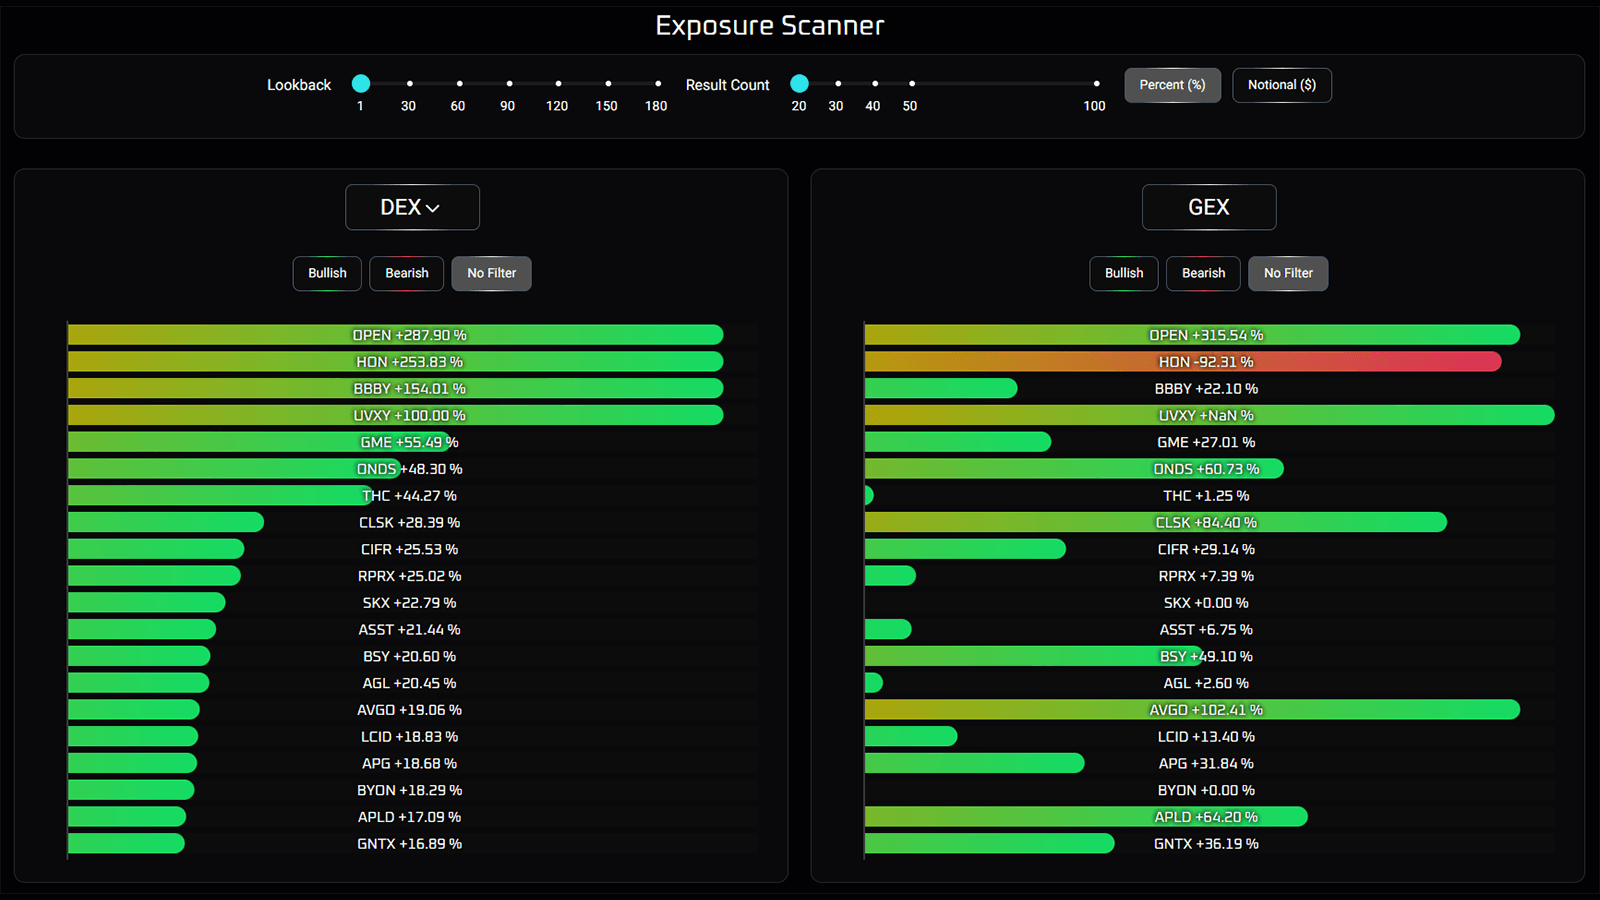The height and width of the screenshot is (900, 1600).
Task: Select the AVGO +102.41% GEX bar
Action: pyautogui.click(x=1191, y=710)
